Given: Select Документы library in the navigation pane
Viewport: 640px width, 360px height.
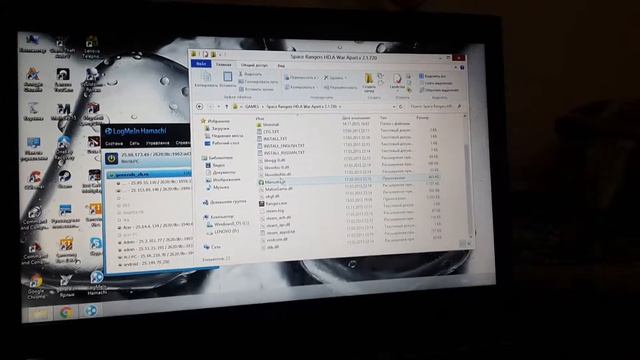Looking at the screenshot, I should (221, 173).
